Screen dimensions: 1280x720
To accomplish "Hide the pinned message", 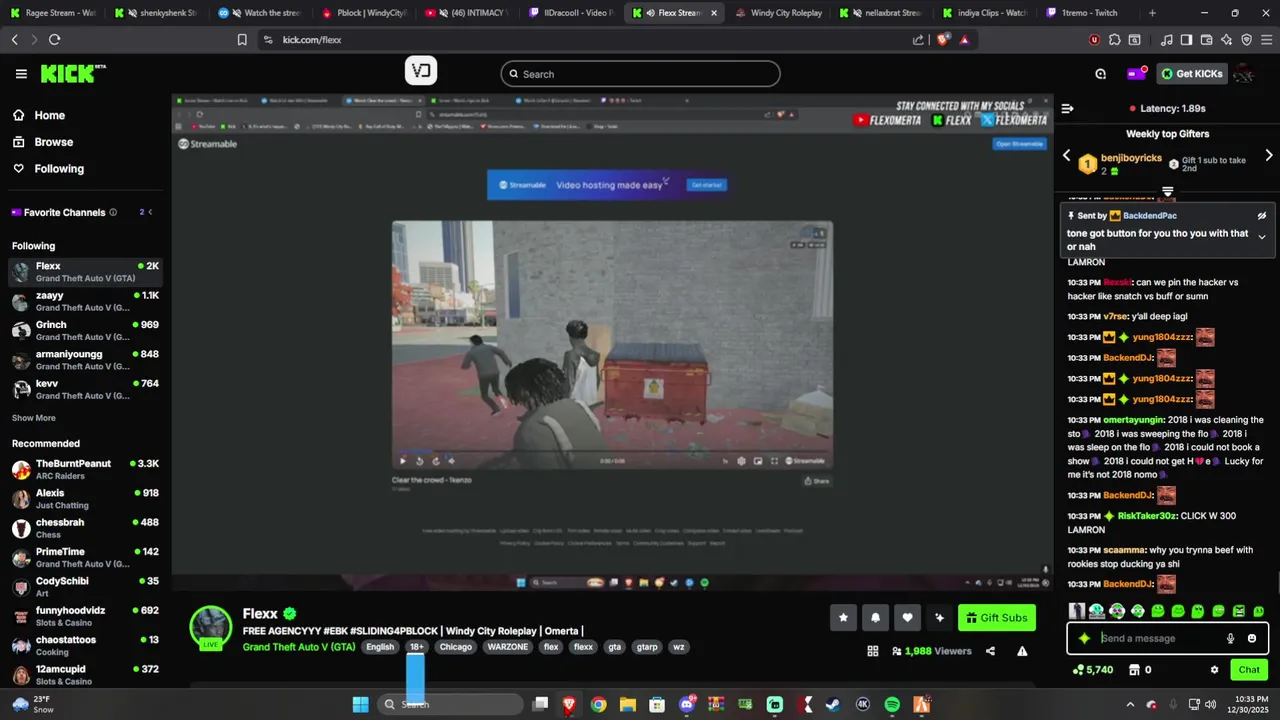I will coord(1261,215).
